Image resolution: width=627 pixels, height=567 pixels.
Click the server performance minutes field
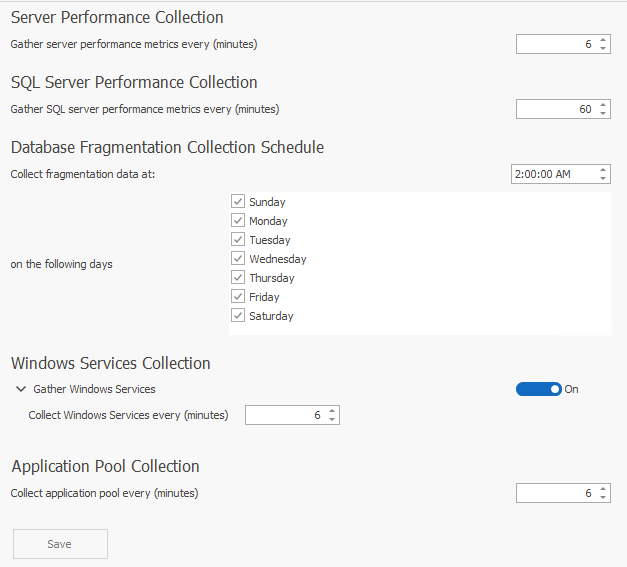[555, 44]
